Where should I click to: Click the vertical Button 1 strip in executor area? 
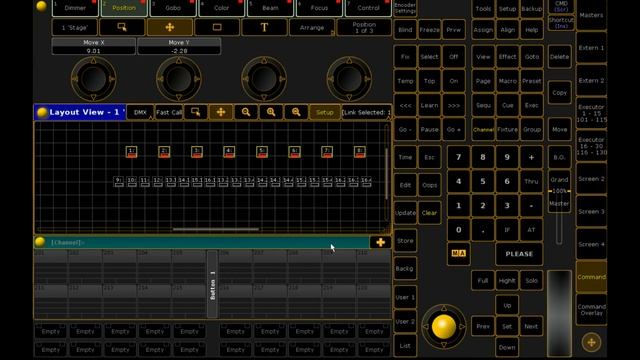click(212, 284)
